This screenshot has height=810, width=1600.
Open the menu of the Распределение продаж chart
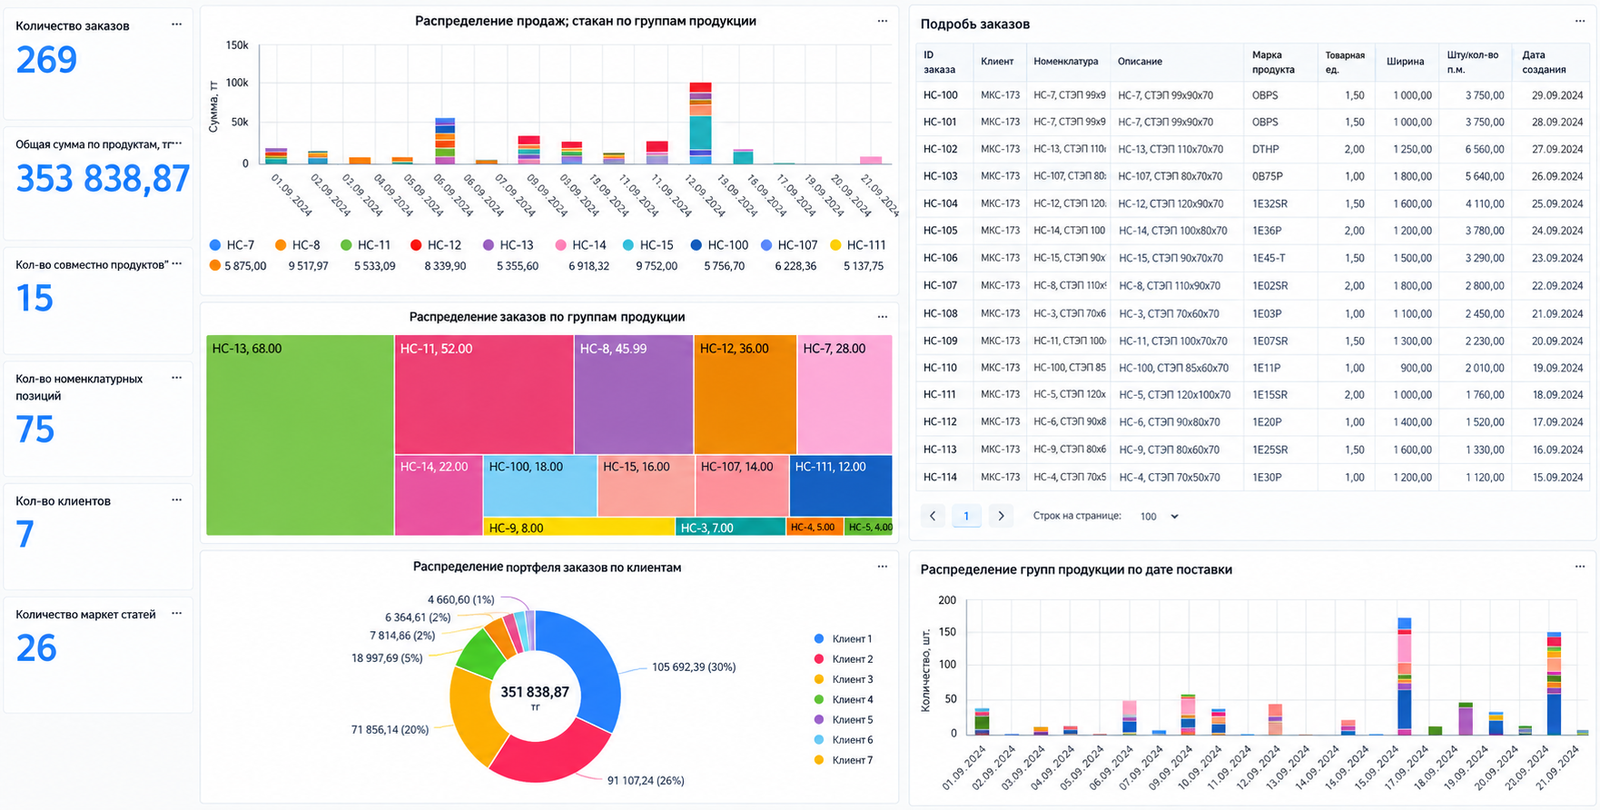882,21
